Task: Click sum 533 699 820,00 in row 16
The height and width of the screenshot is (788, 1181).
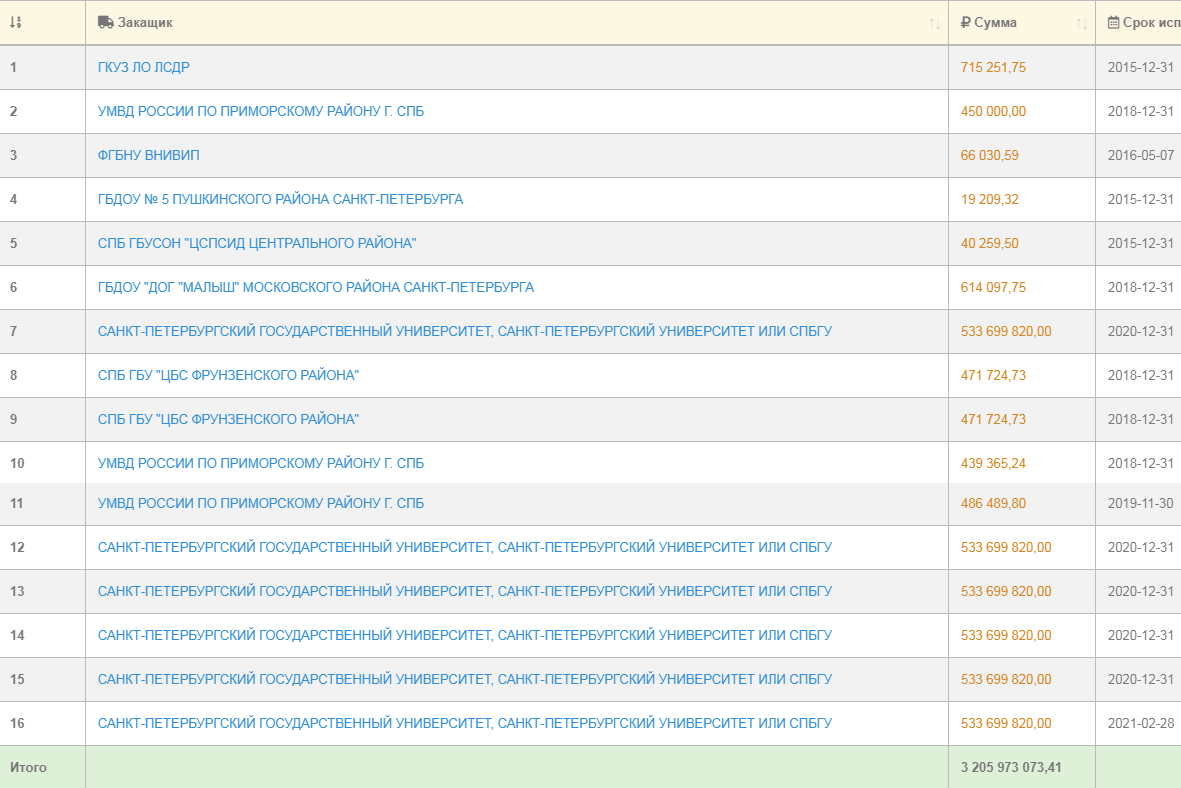Action: (1006, 723)
